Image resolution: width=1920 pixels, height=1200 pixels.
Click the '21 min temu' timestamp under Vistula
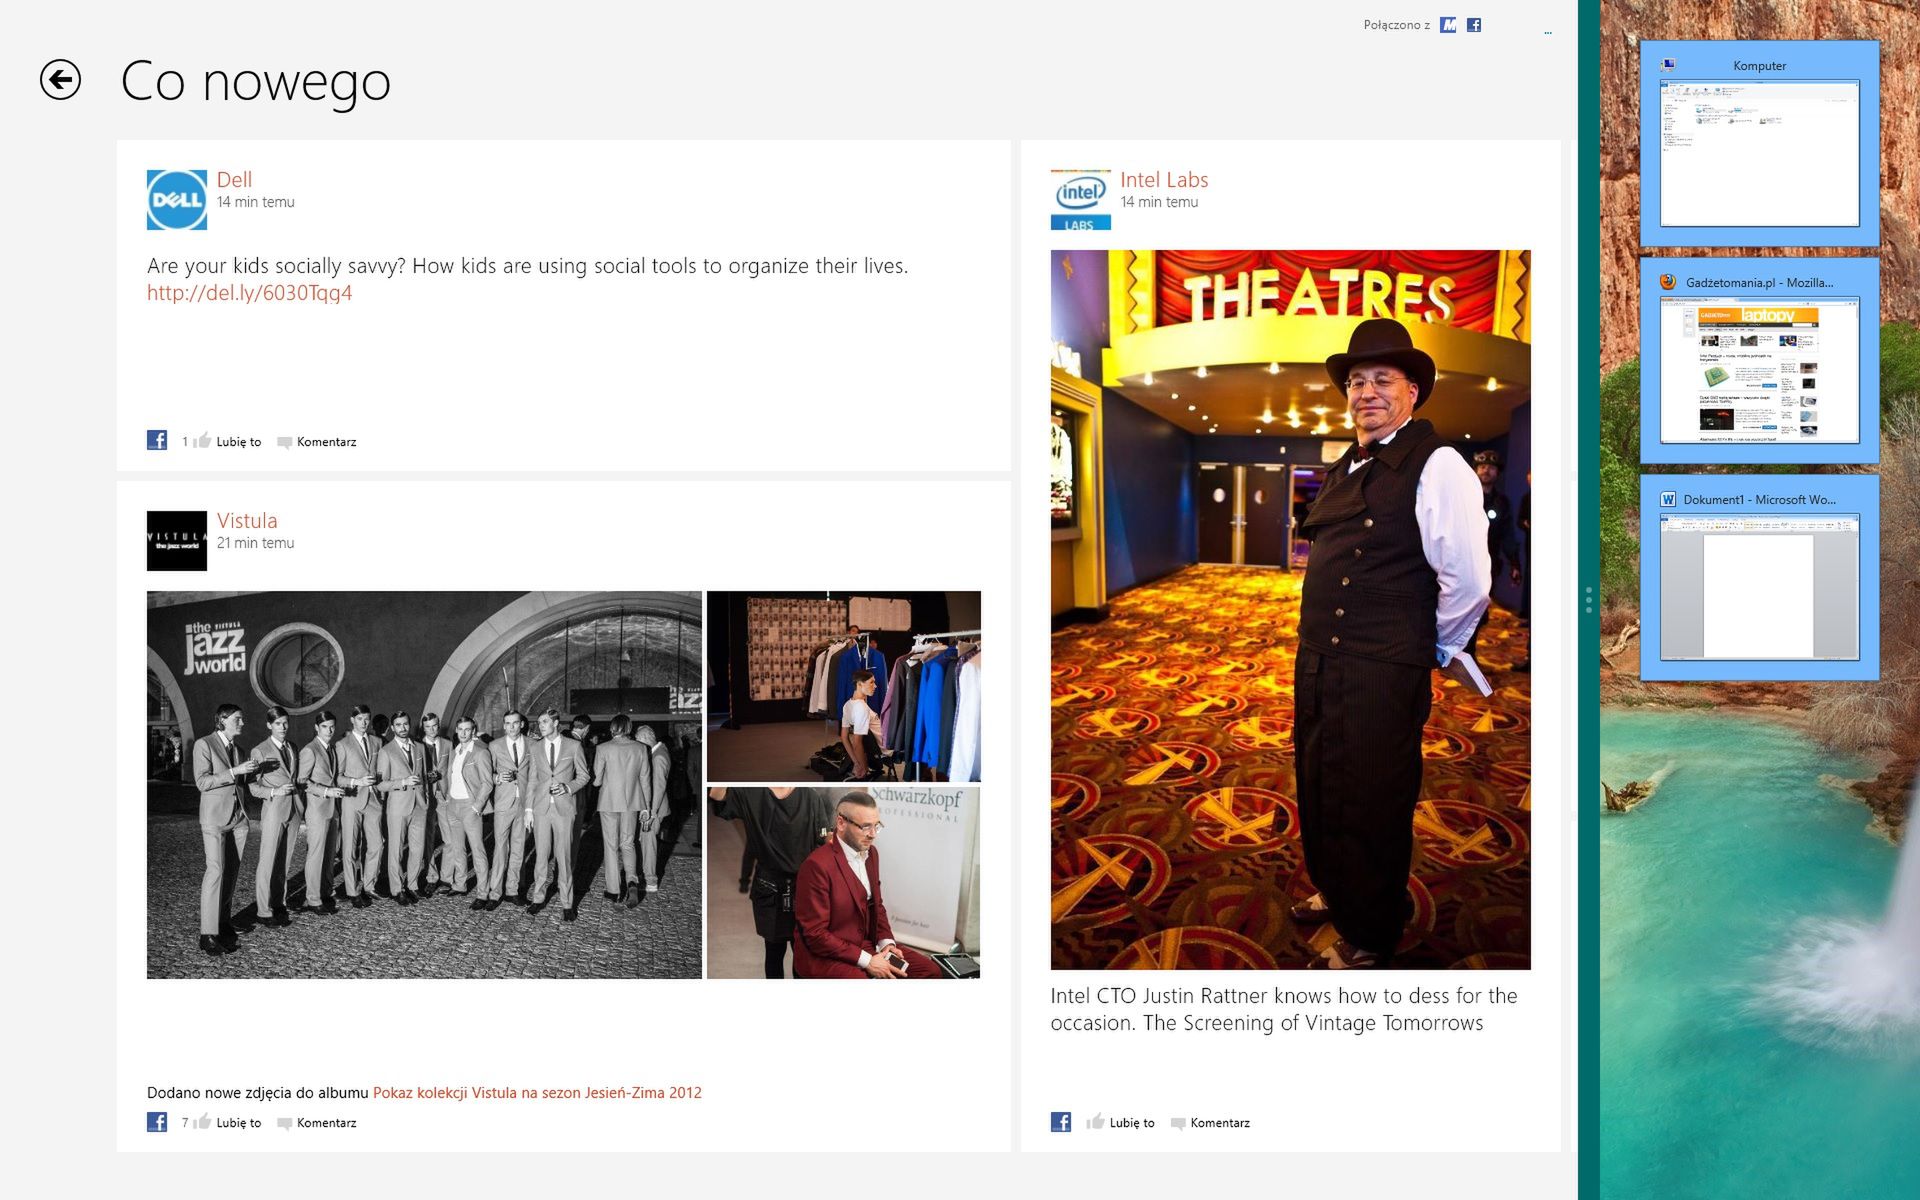[256, 543]
